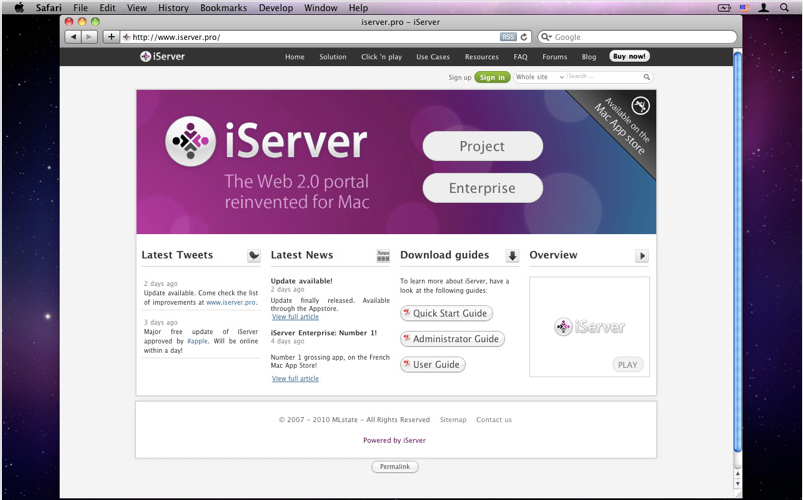Go back with Safari's back arrow
803x500 pixels.
(73, 37)
